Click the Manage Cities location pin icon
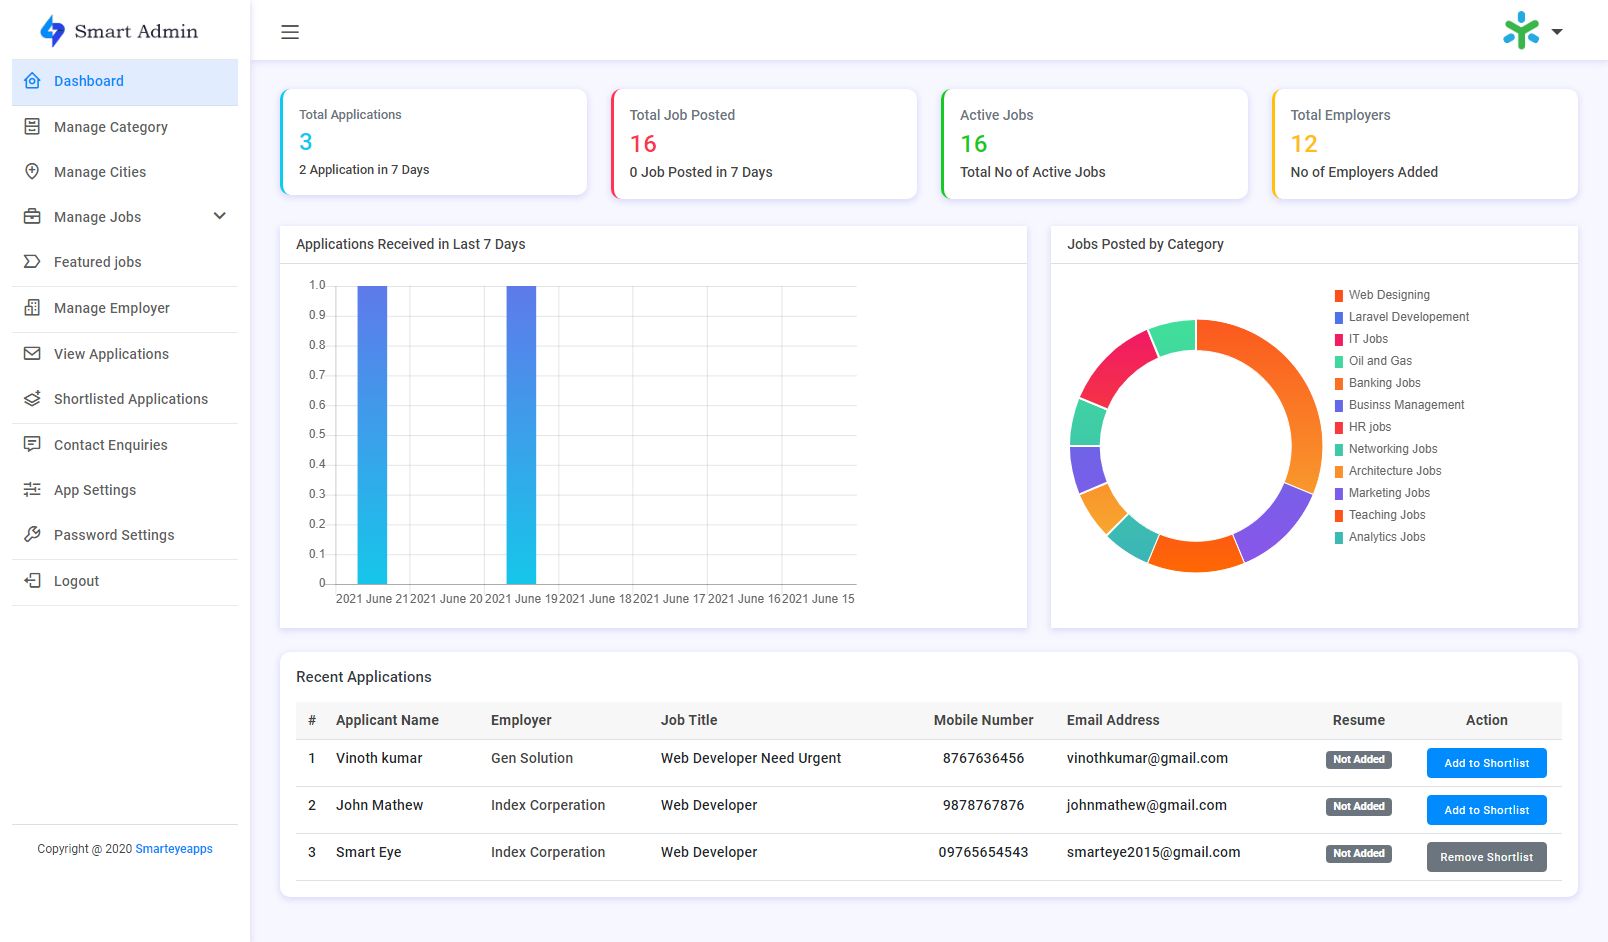Image resolution: width=1608 pixels, height=942 pixels. [32, 172]
